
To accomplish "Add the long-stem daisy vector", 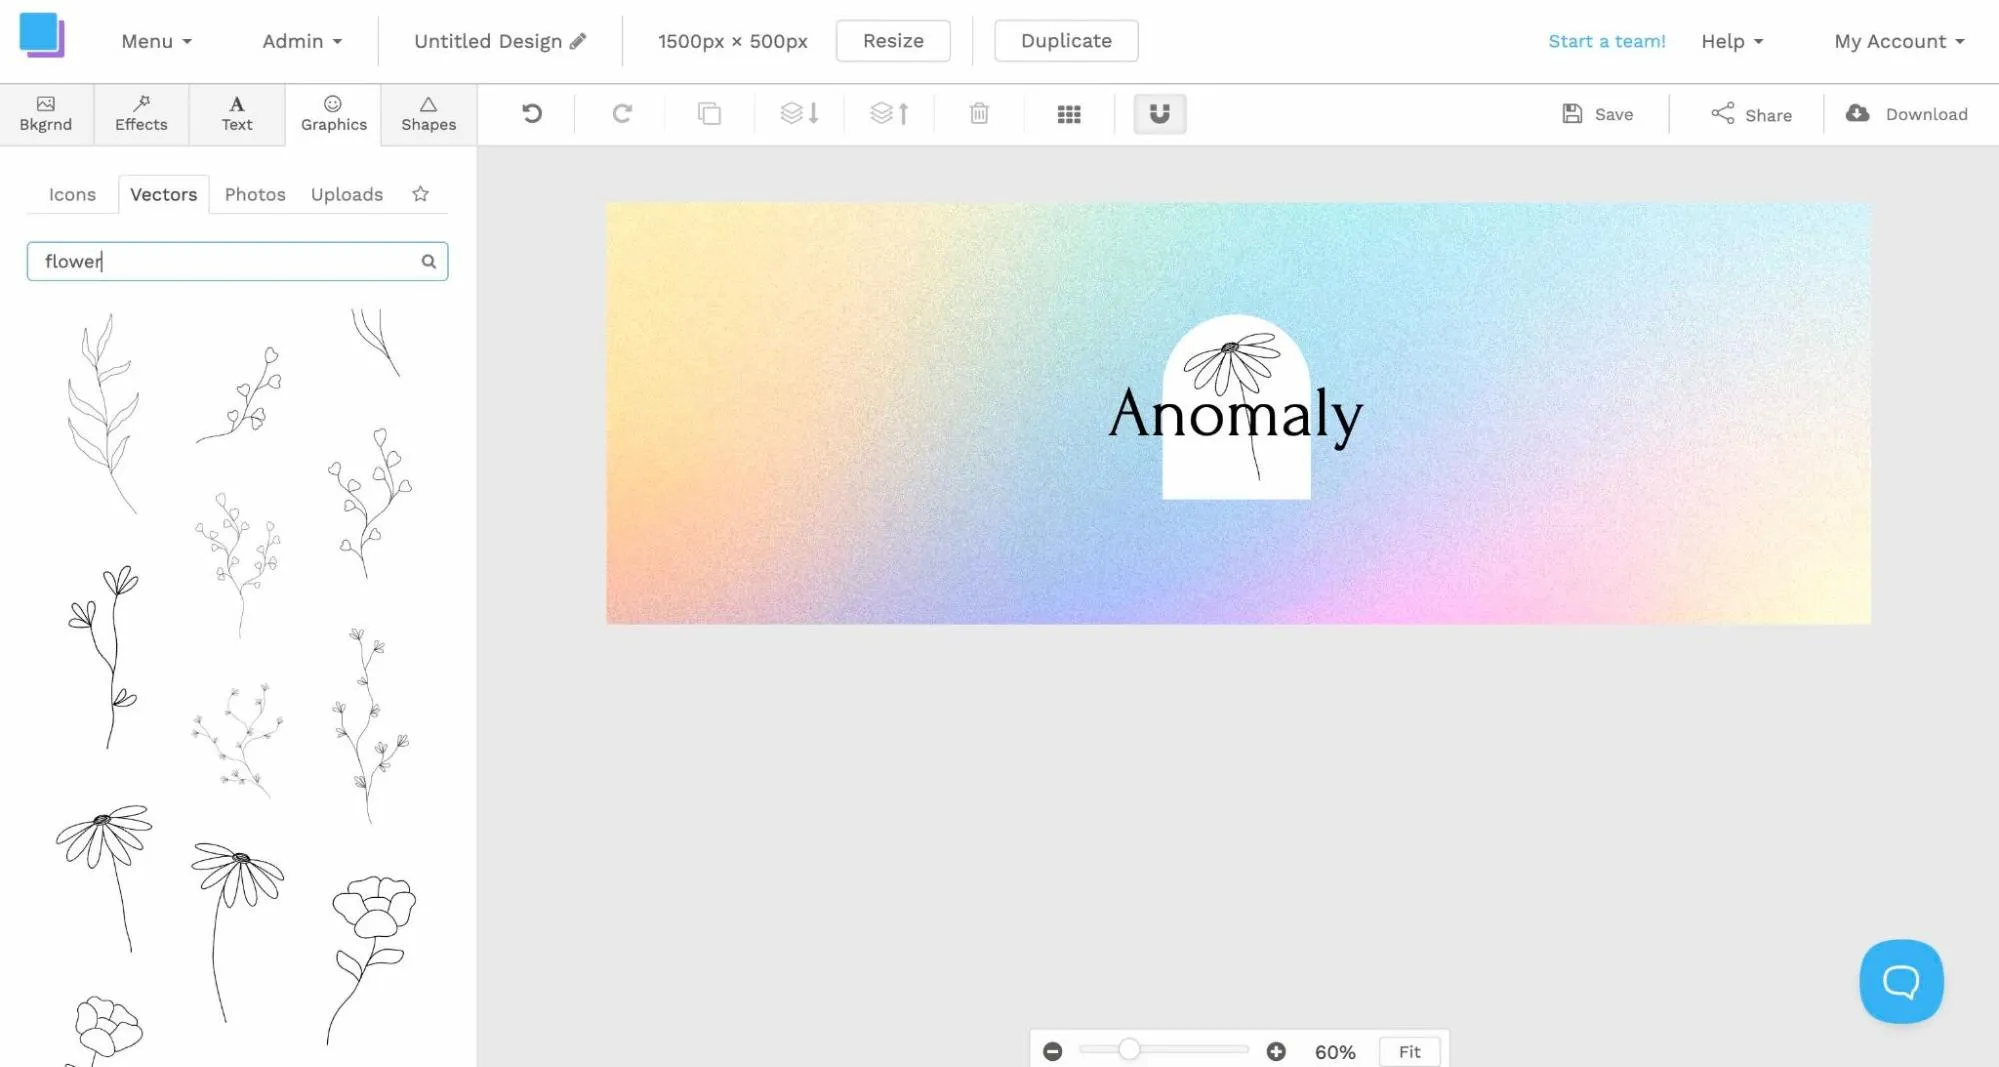I will click(x=237, y=932).
